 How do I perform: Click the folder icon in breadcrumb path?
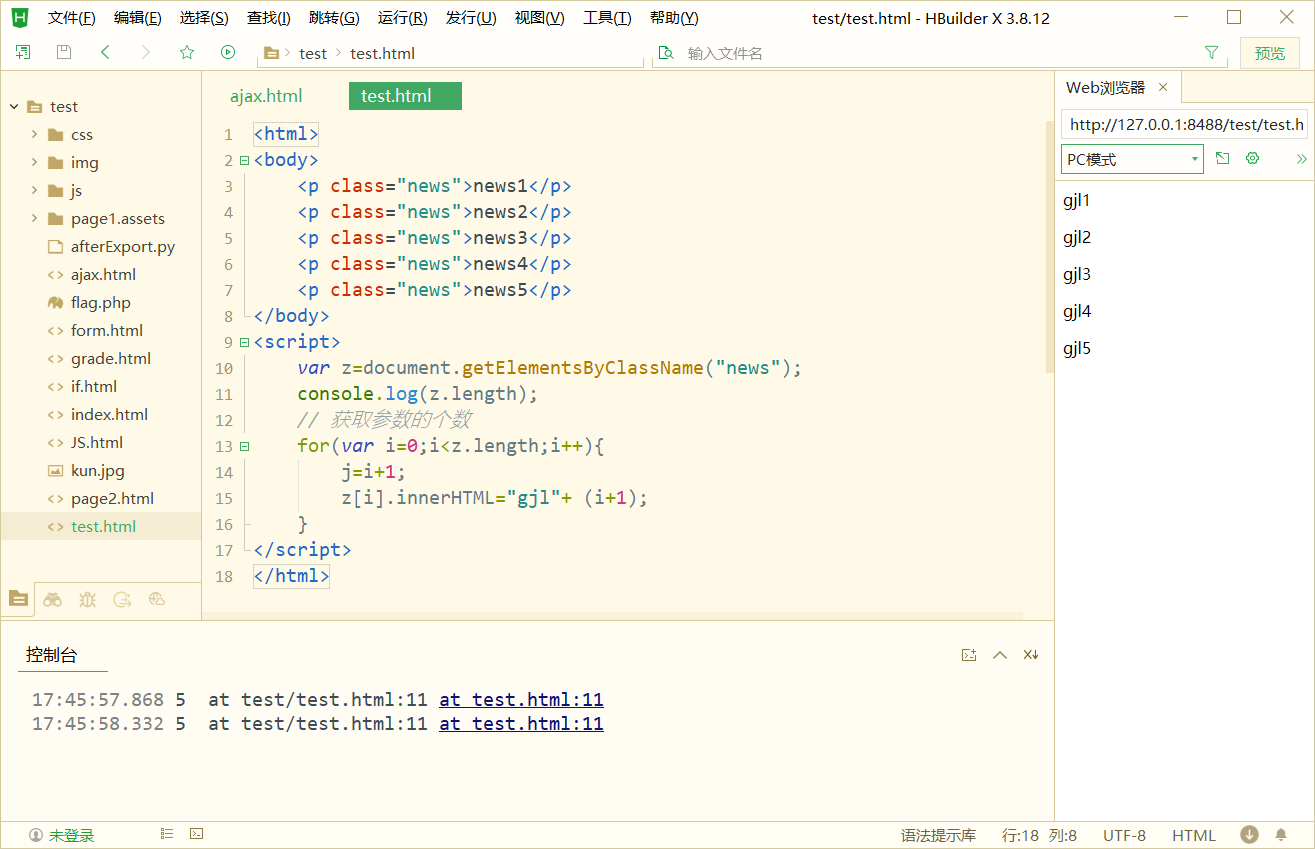click(271, 53)
